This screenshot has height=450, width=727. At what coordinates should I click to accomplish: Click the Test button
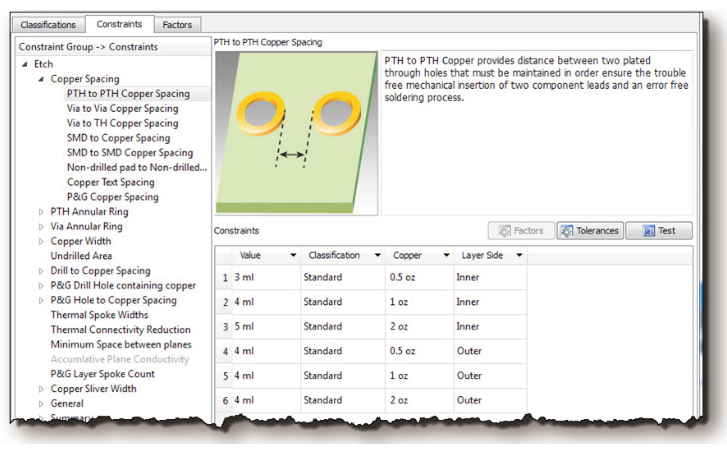(658, 231)
